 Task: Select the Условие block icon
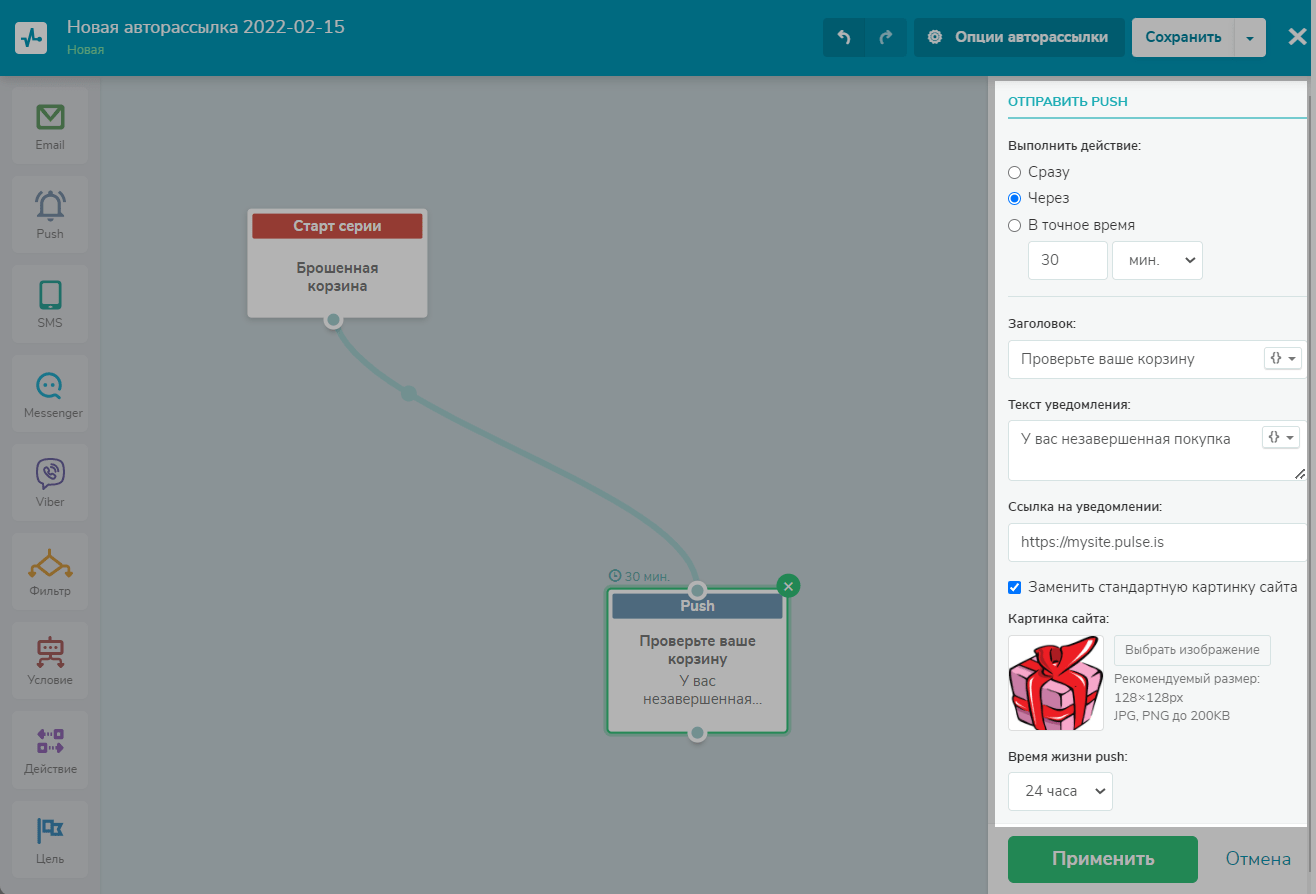tap(50, 660)
